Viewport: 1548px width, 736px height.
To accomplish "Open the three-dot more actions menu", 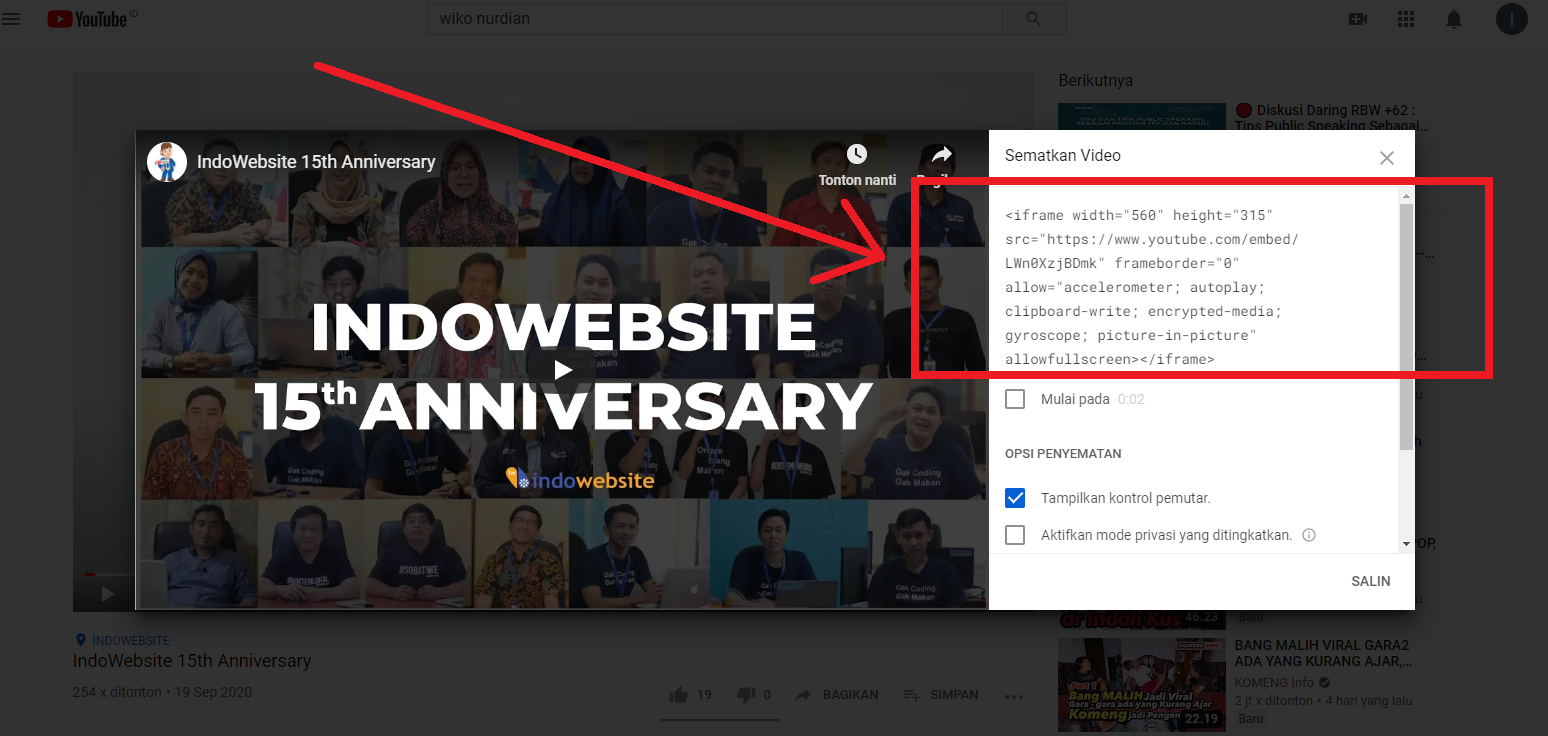I will click(1013, 696).
